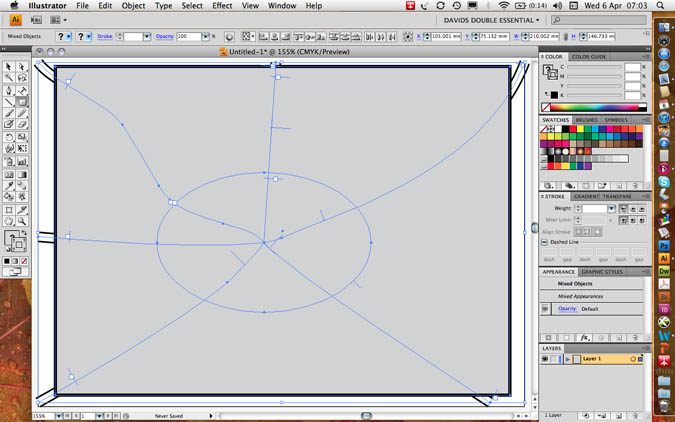Toggle visibility of Opacity appearance attribute
This screenshot has height=422, width=675.
[x=546, y=309]
